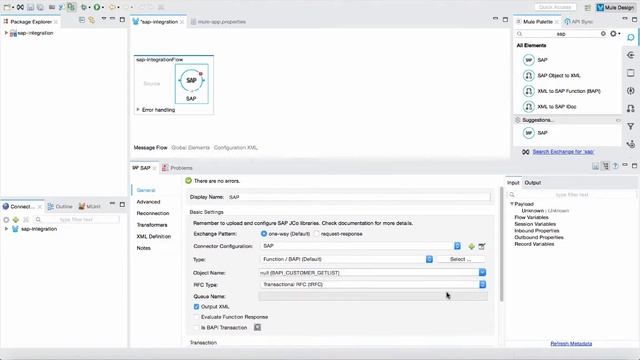Image resolution: width=640 pixels, height=360 pixels.
Task: Open the Connector Configuration dropdown
Action: [x=458, y=246]
